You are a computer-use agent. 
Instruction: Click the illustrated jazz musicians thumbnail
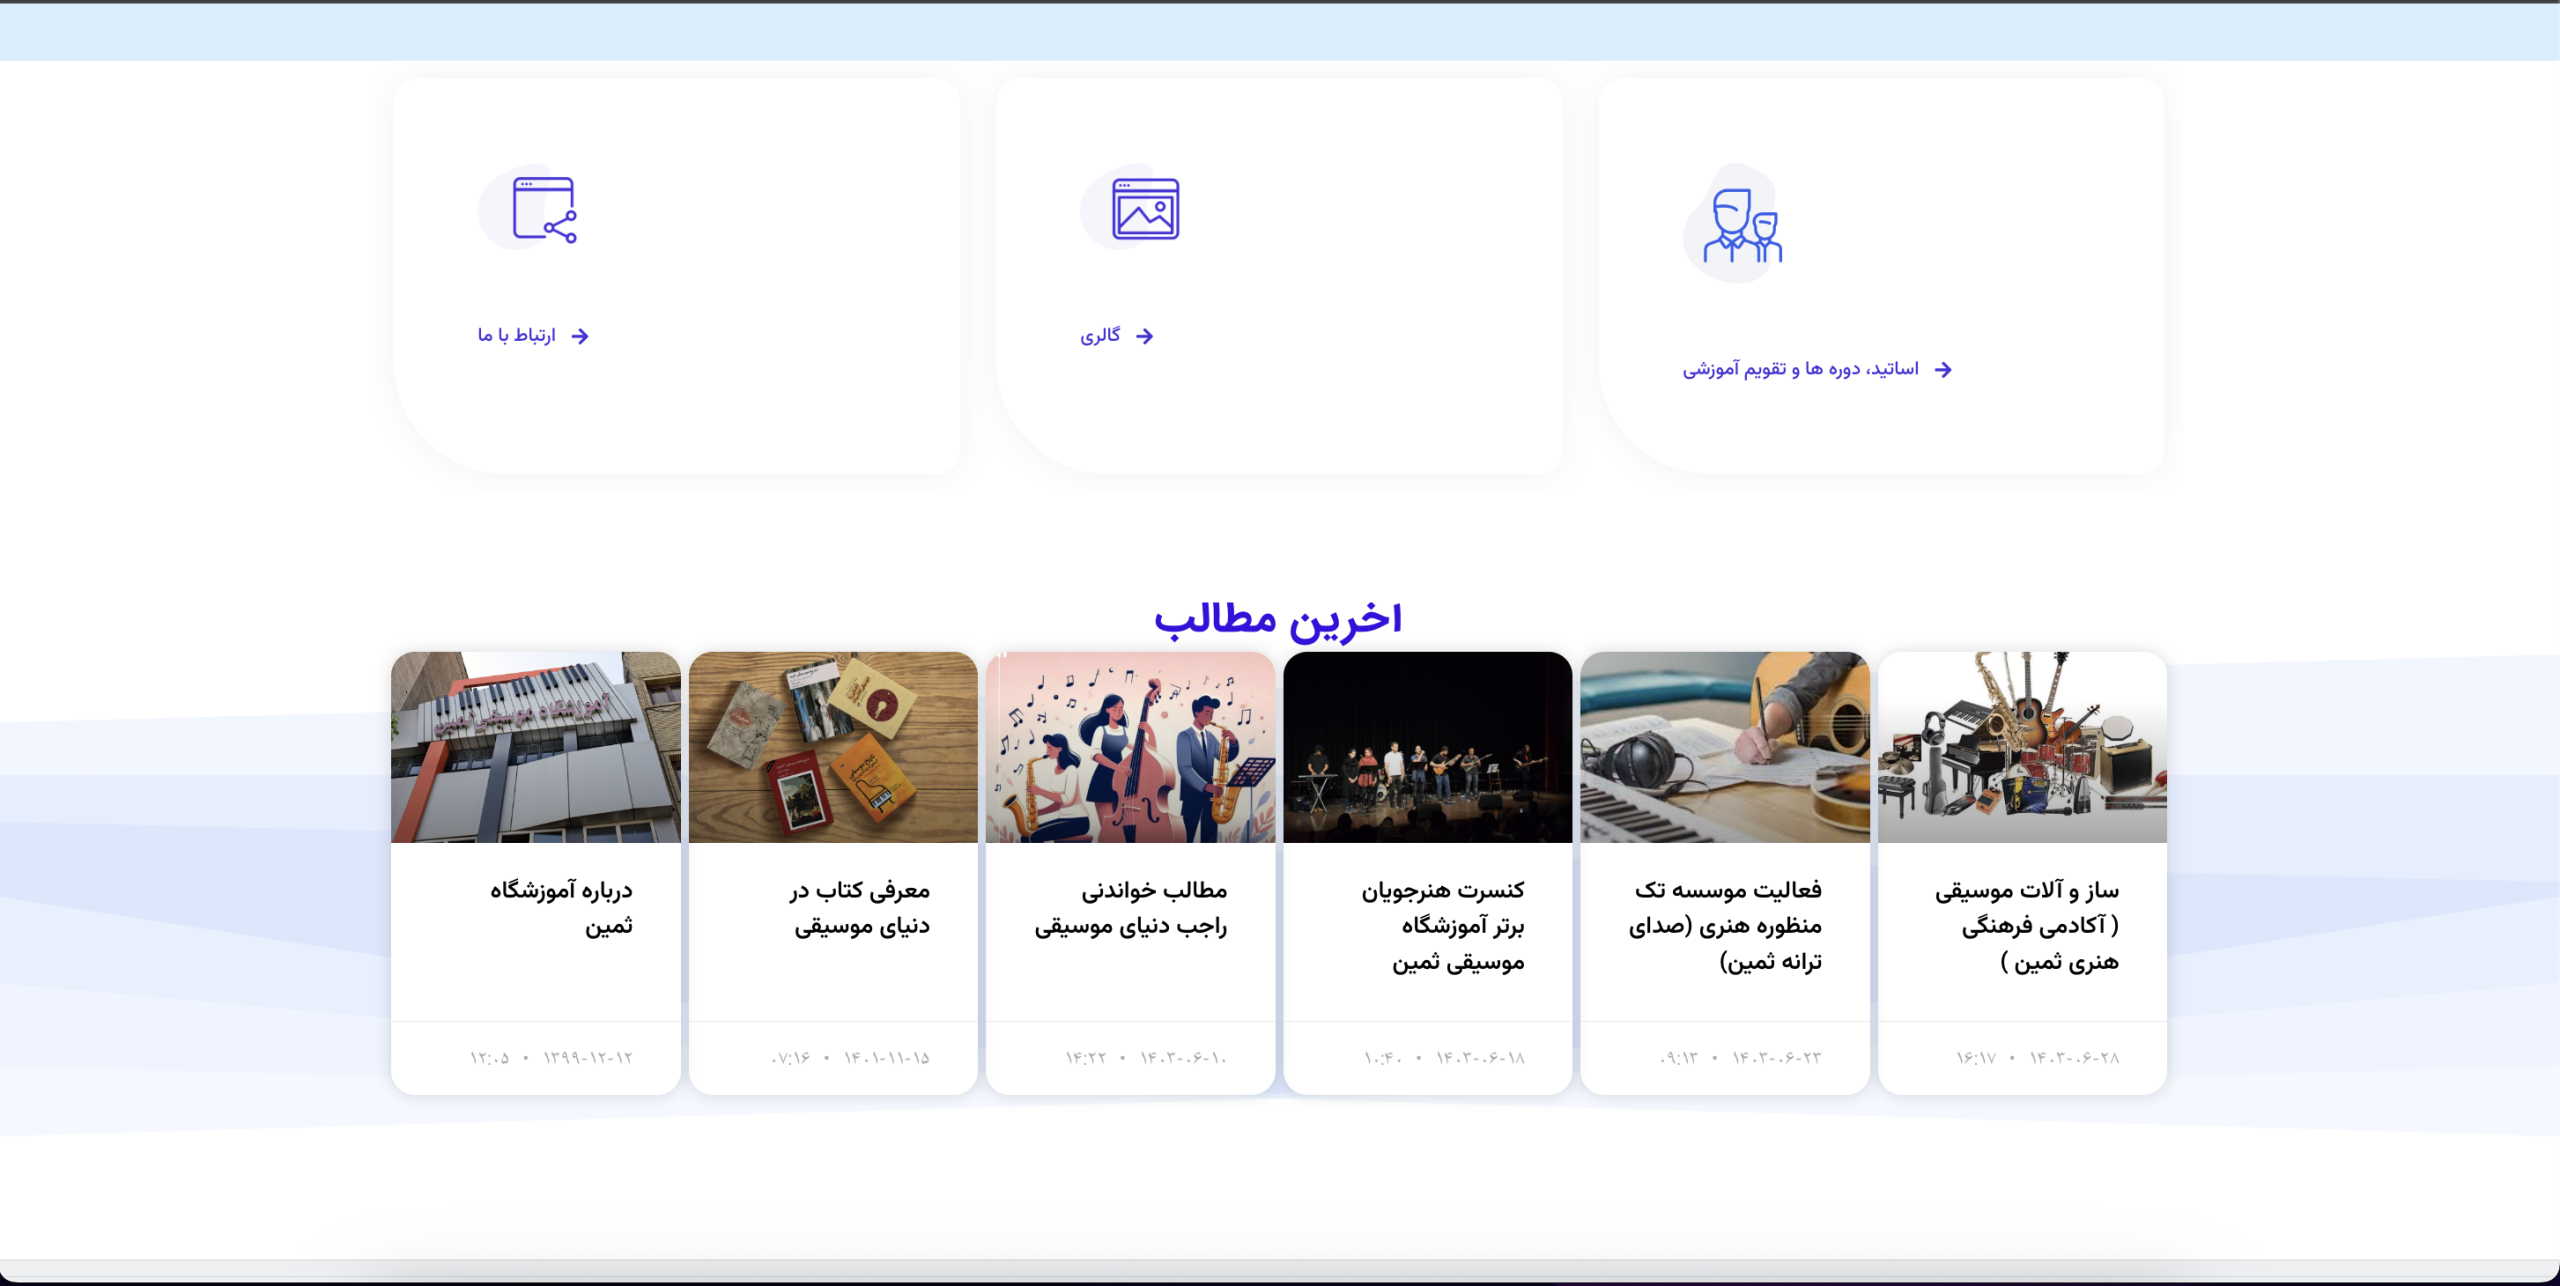pos(1130,747)
